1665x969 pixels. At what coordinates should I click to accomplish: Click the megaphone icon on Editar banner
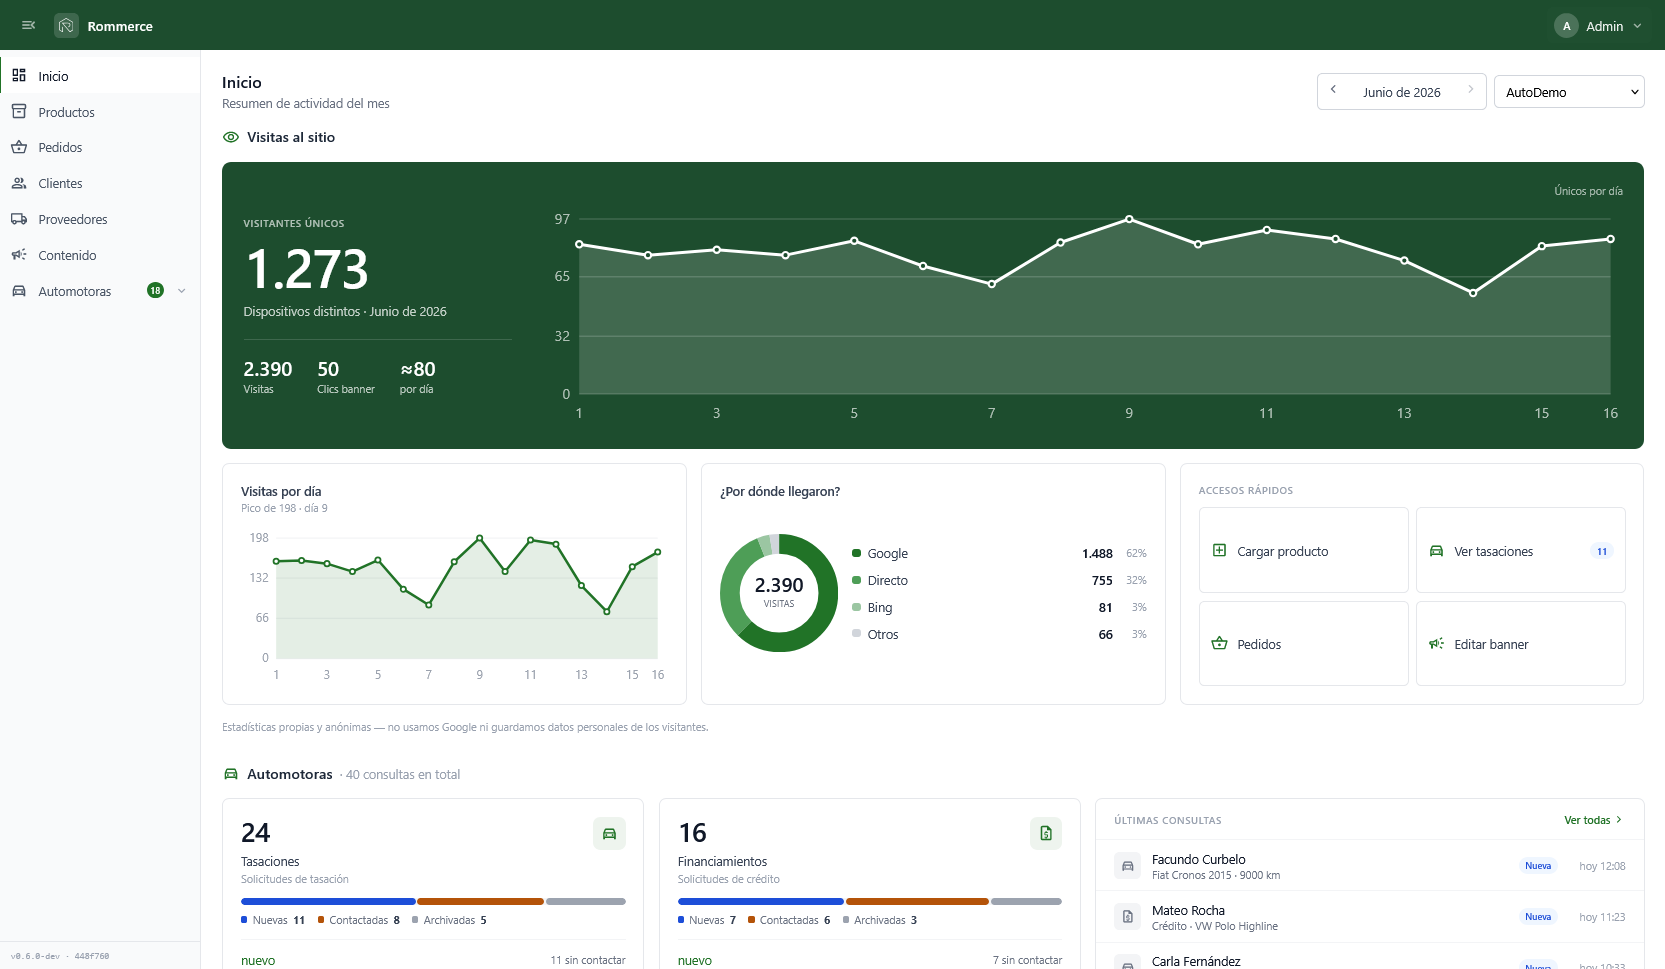(1436, 644)
